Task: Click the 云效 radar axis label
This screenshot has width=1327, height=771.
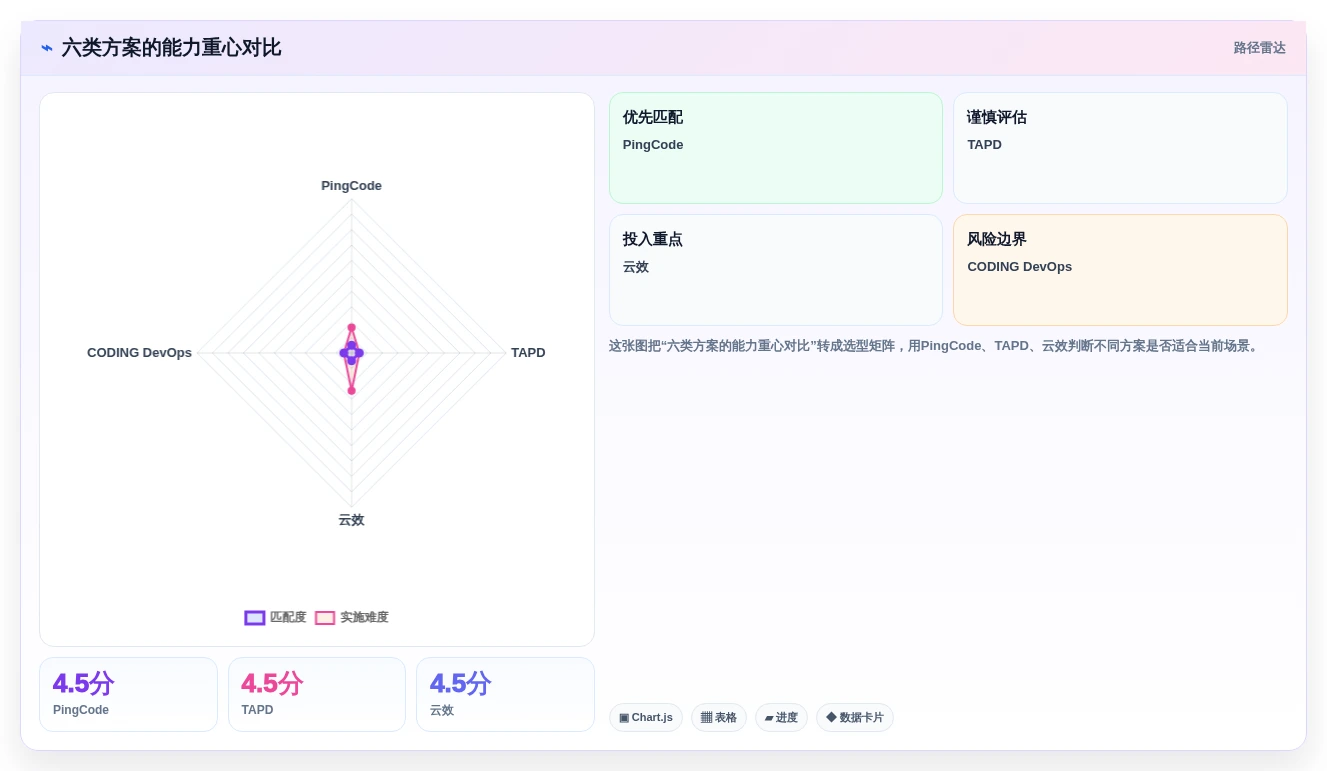Action: pos(351,520)
